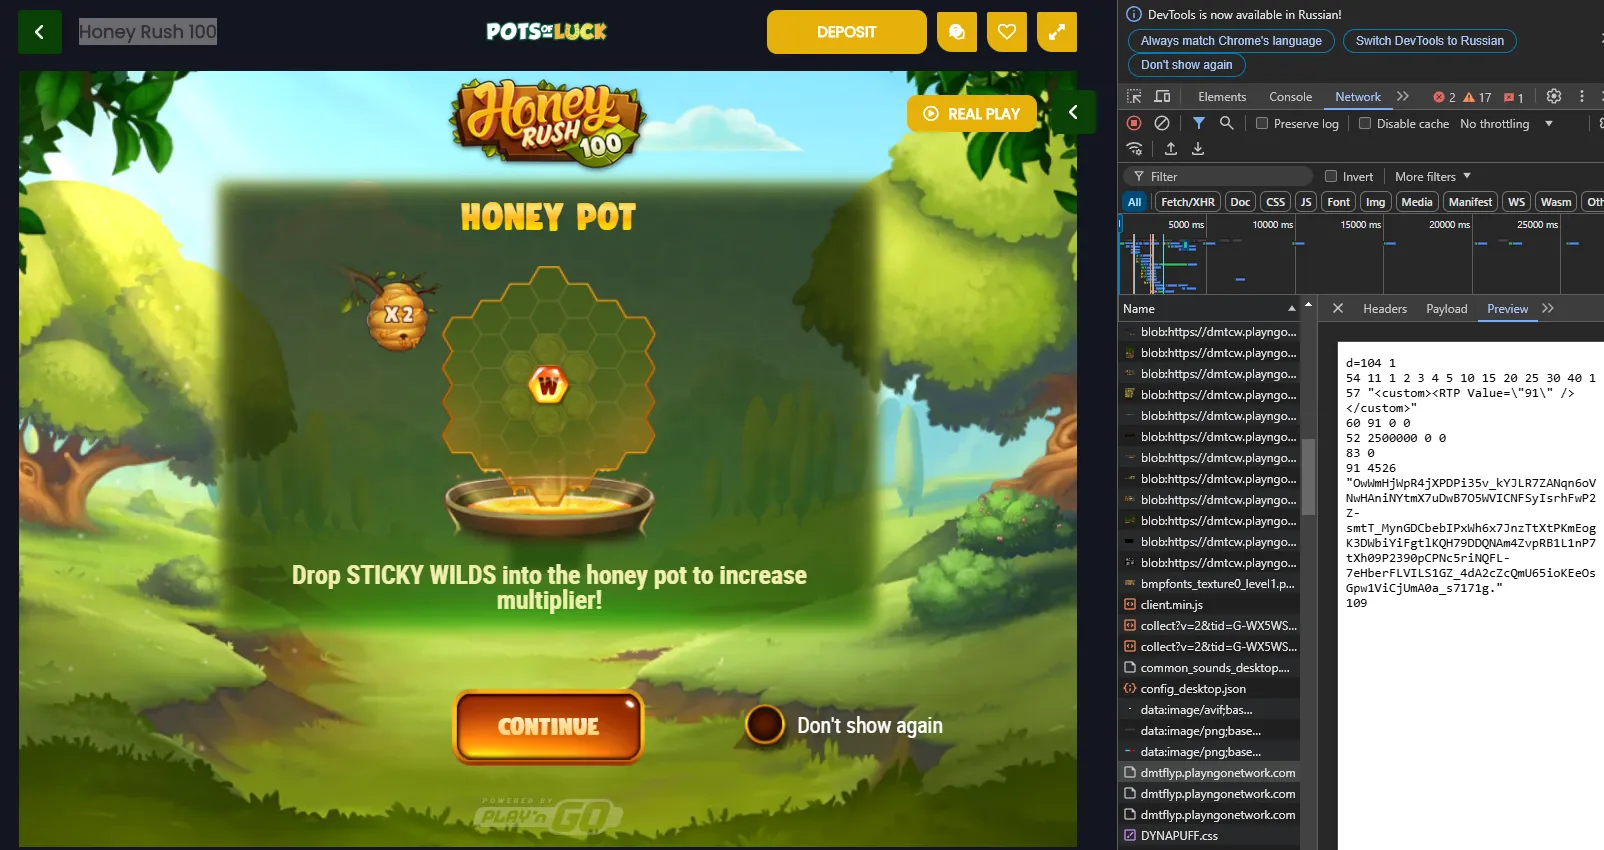Viewport: 1604px width, 850px height.
Task: Switch to REAL PLAY mode
Action: [x=971, y=114]
